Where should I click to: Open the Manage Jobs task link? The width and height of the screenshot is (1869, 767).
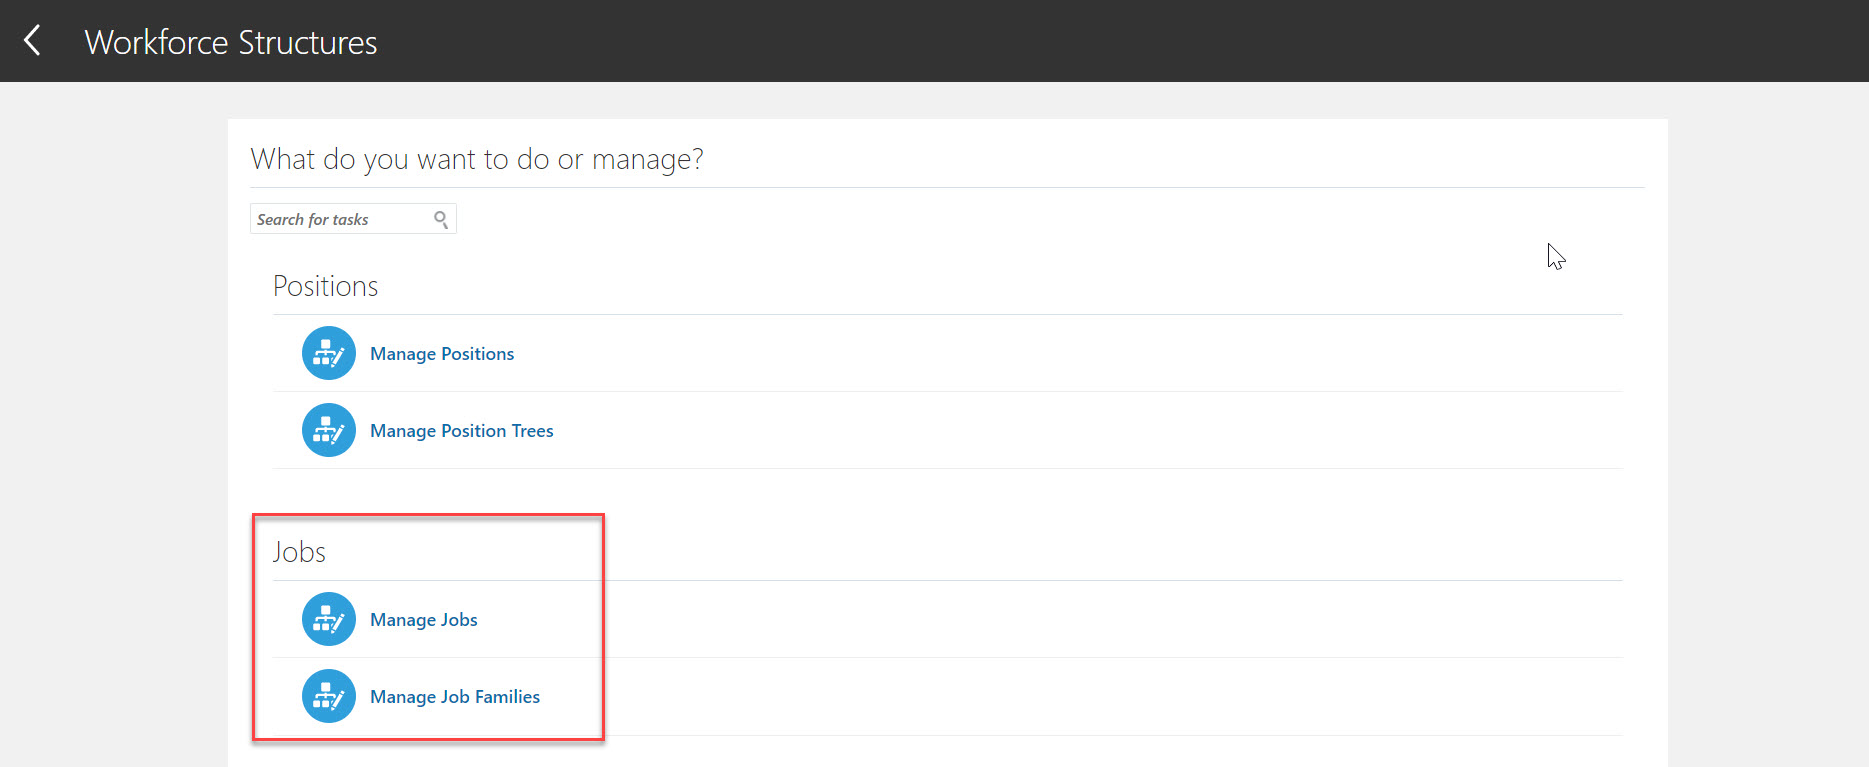[424, 620]
